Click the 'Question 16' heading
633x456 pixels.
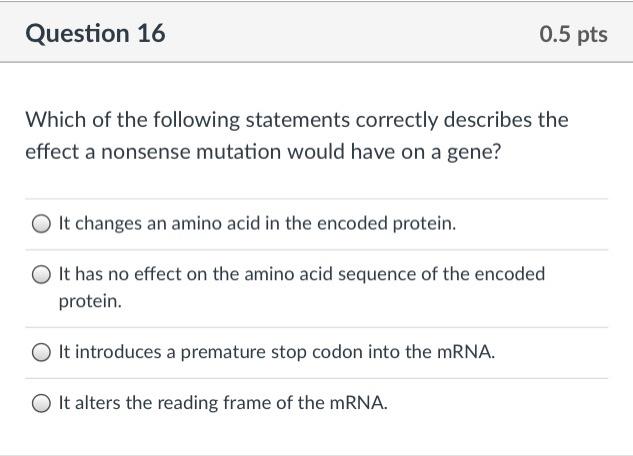coord(95,34)
